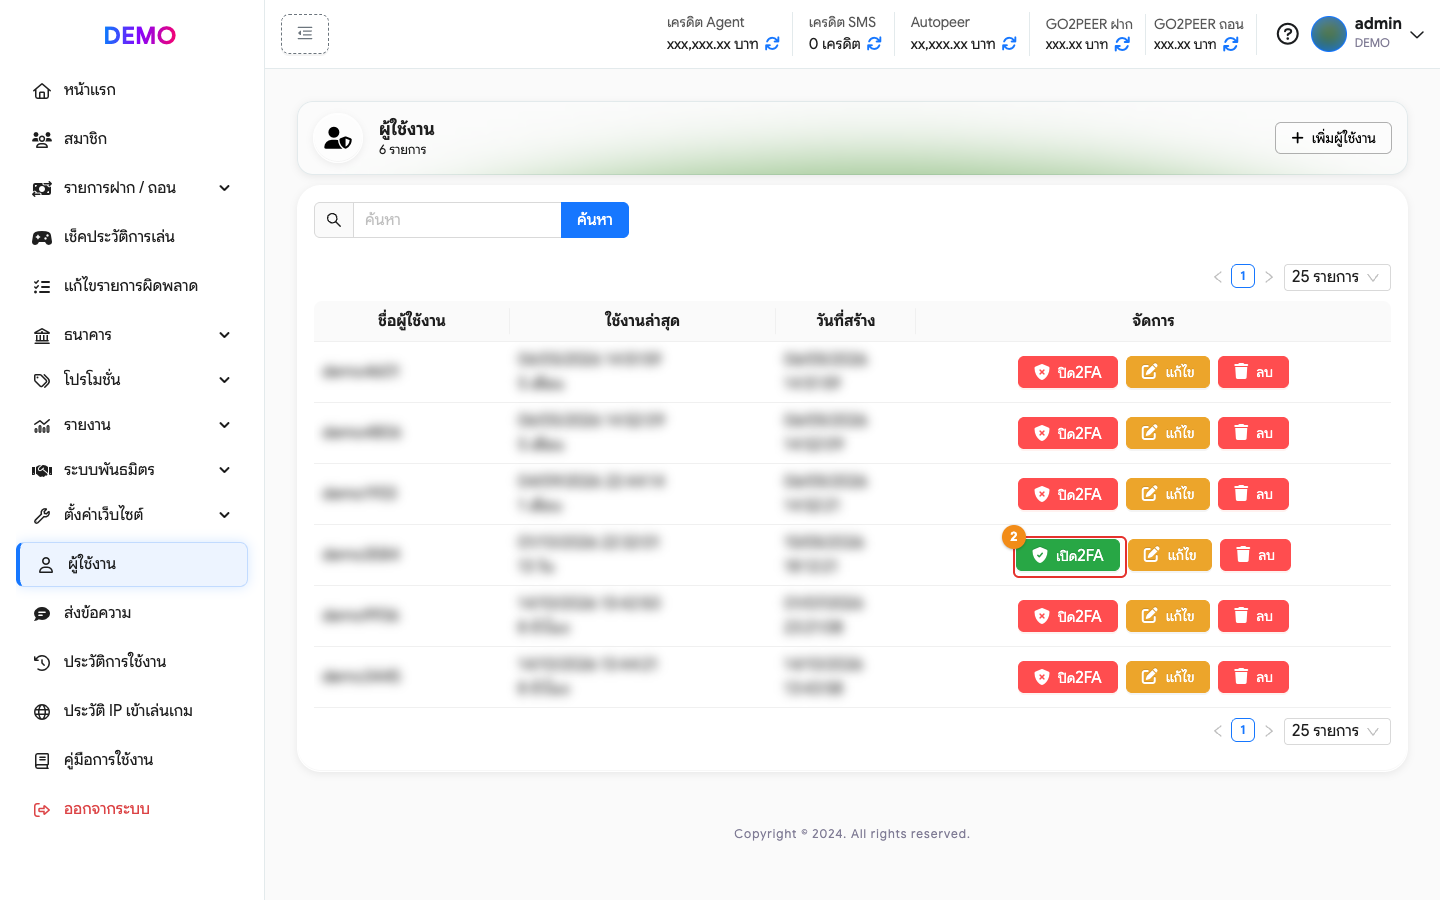The height and width of the screenshot is (900, 1440).
Task: Open the สมาชิก menu item
Action: (132, 139)
